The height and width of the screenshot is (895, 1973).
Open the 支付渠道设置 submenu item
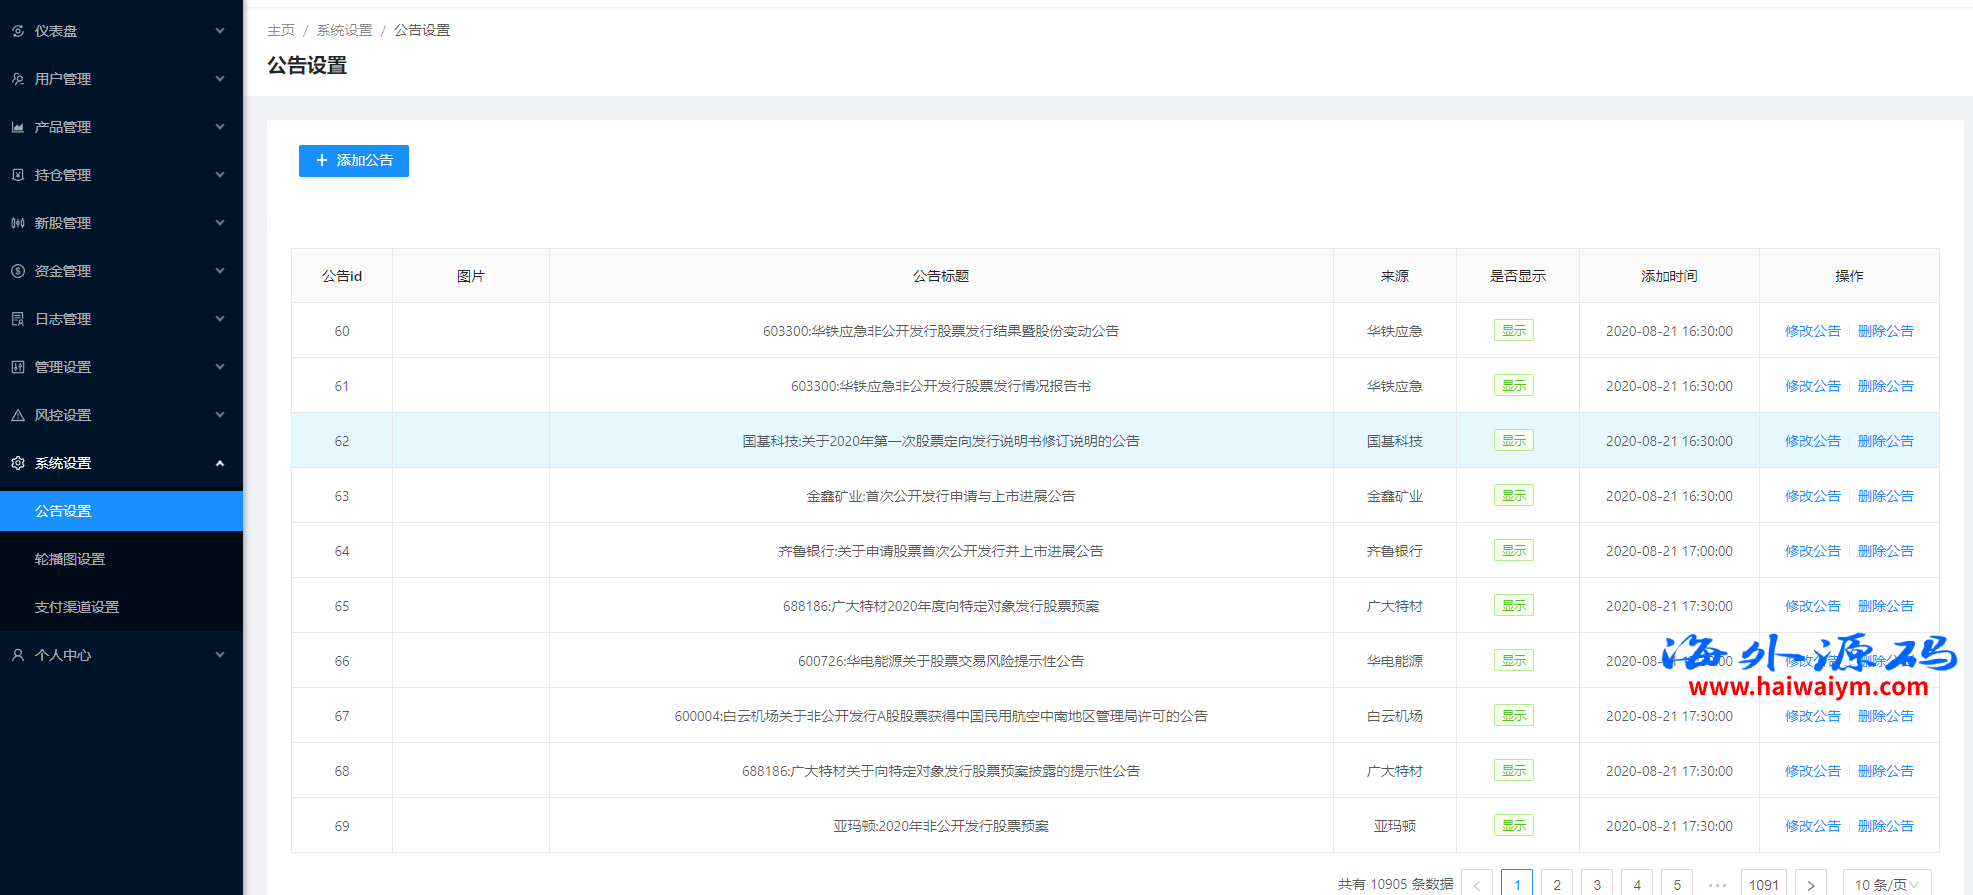coord(77,607)
